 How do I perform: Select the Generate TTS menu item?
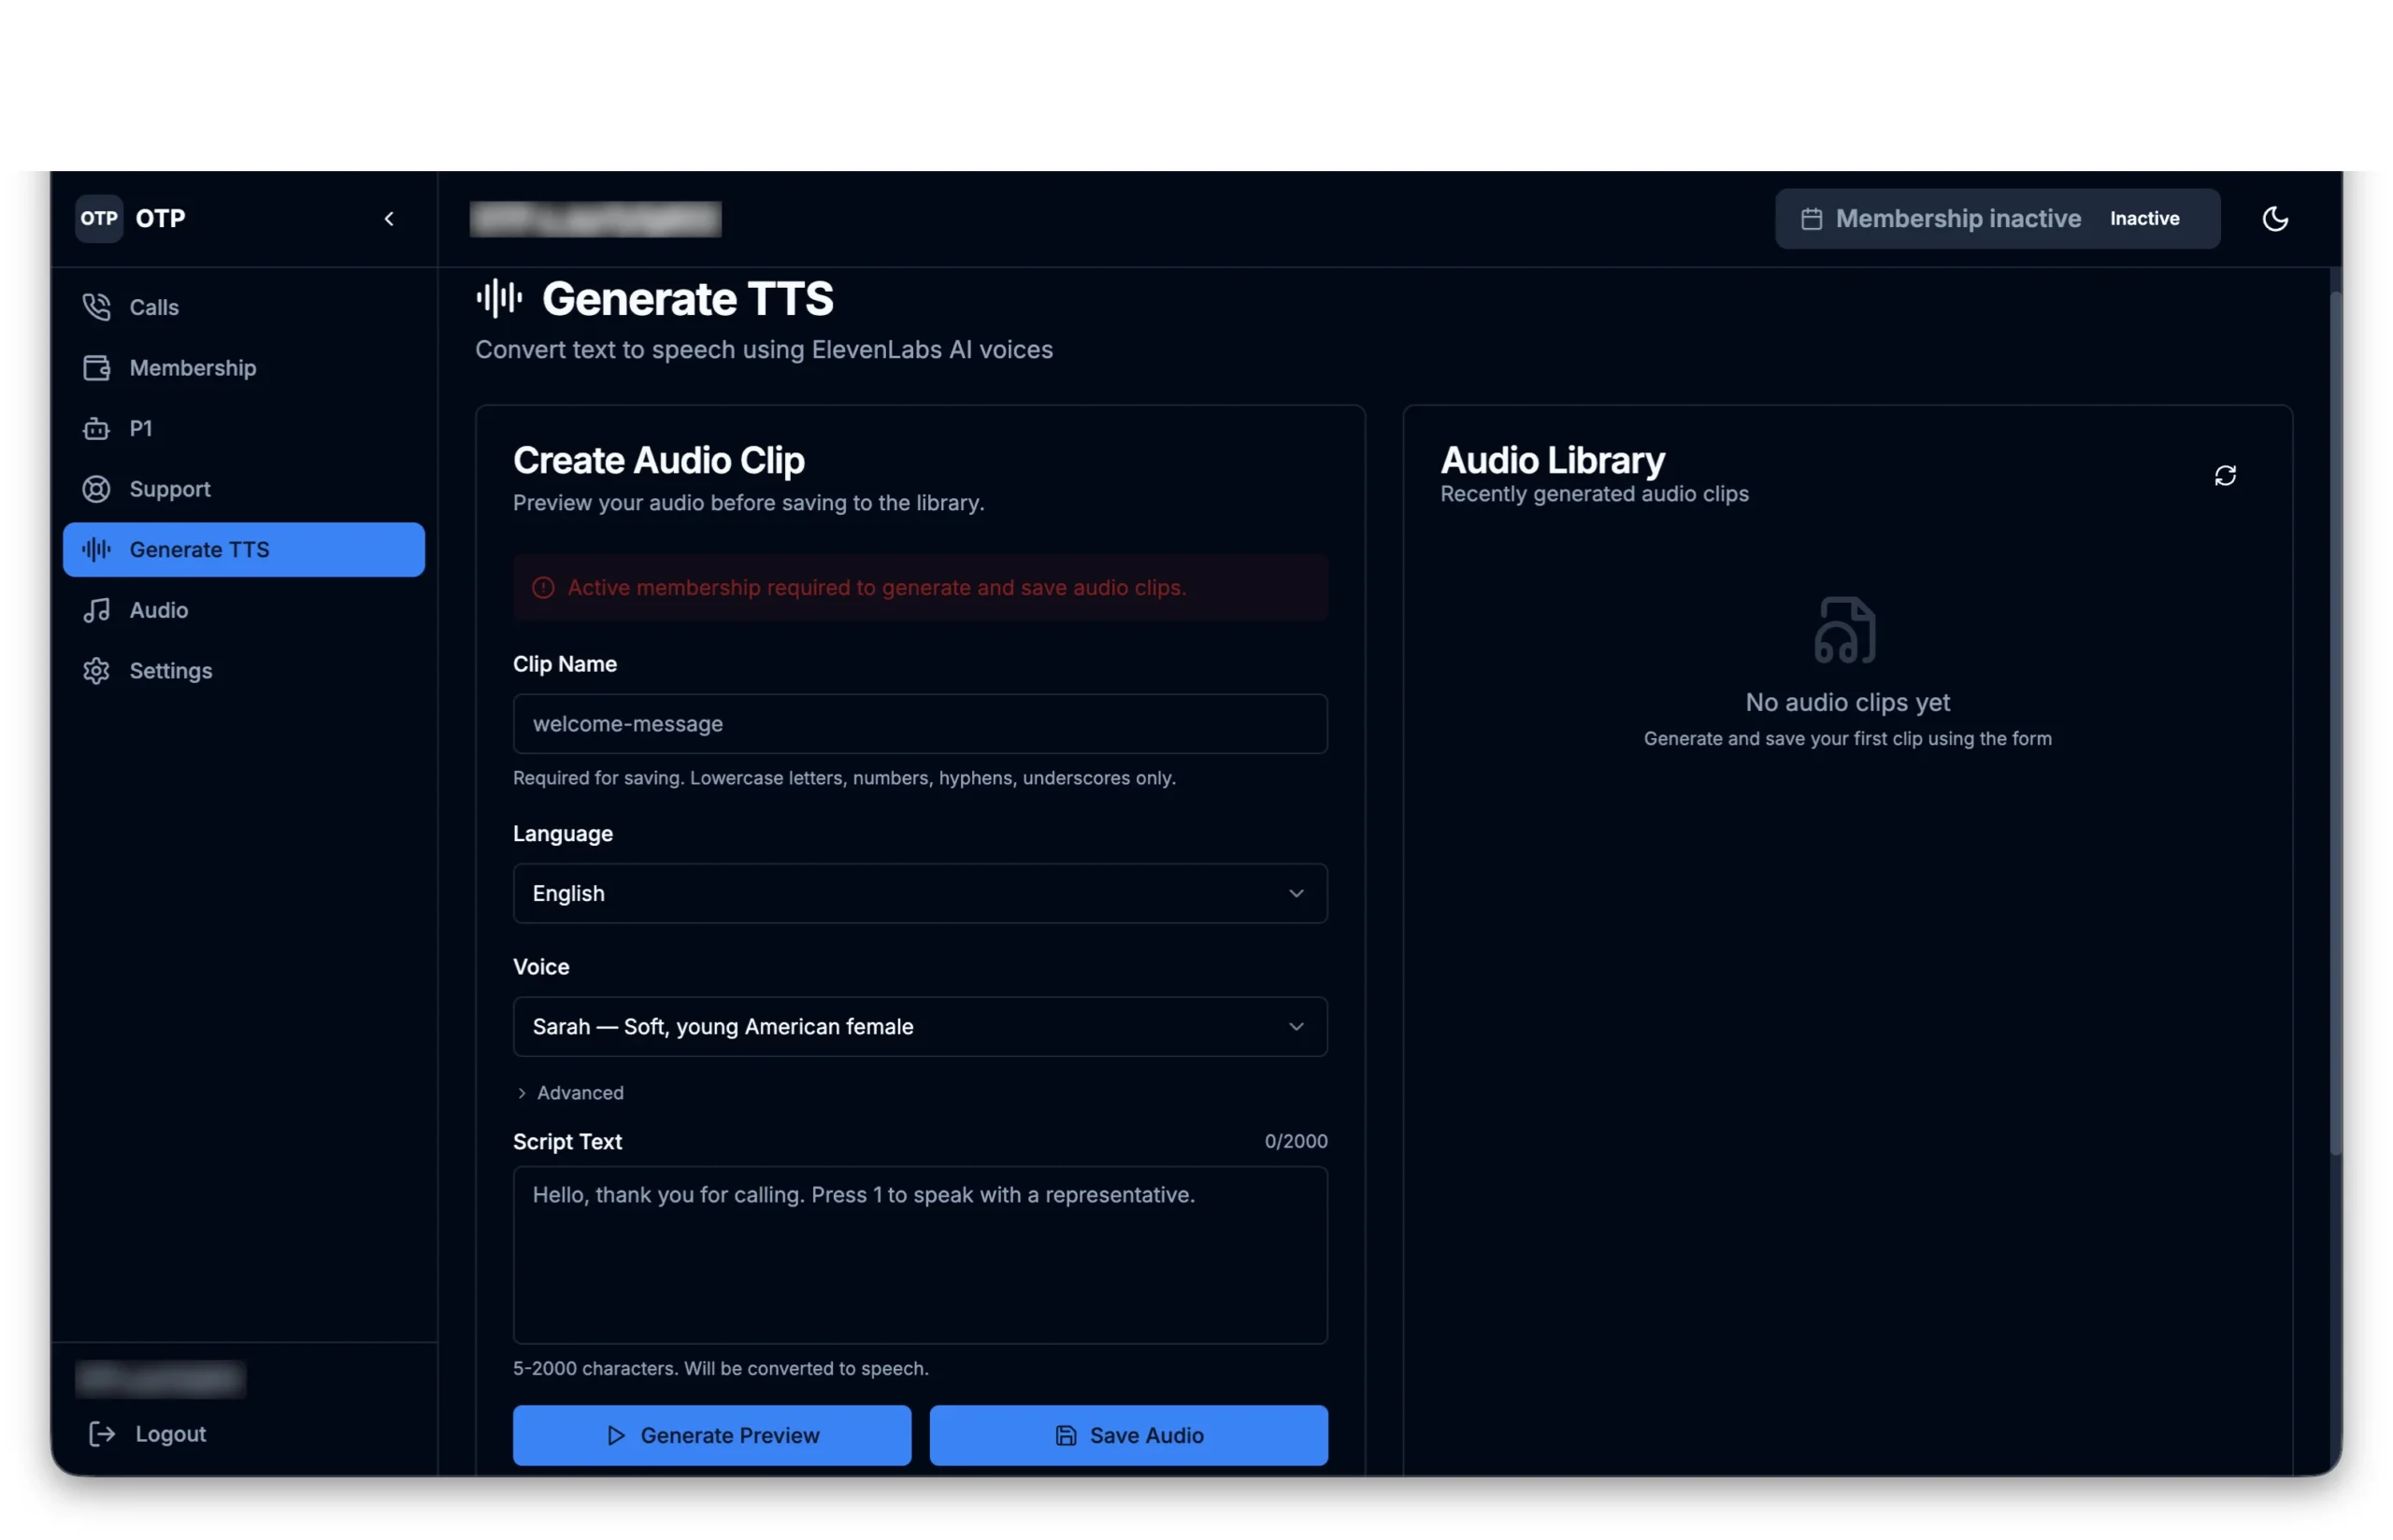point(243,549)
